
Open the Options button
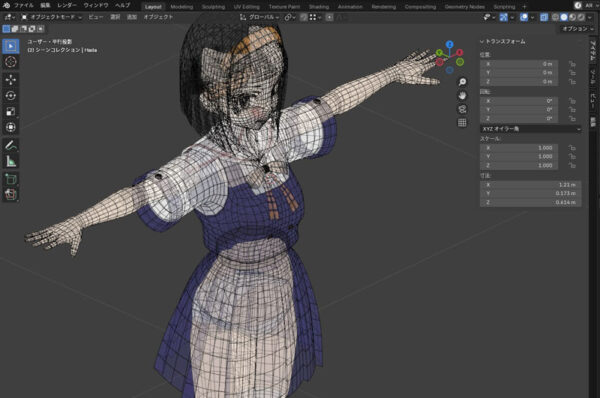point(577,29)
